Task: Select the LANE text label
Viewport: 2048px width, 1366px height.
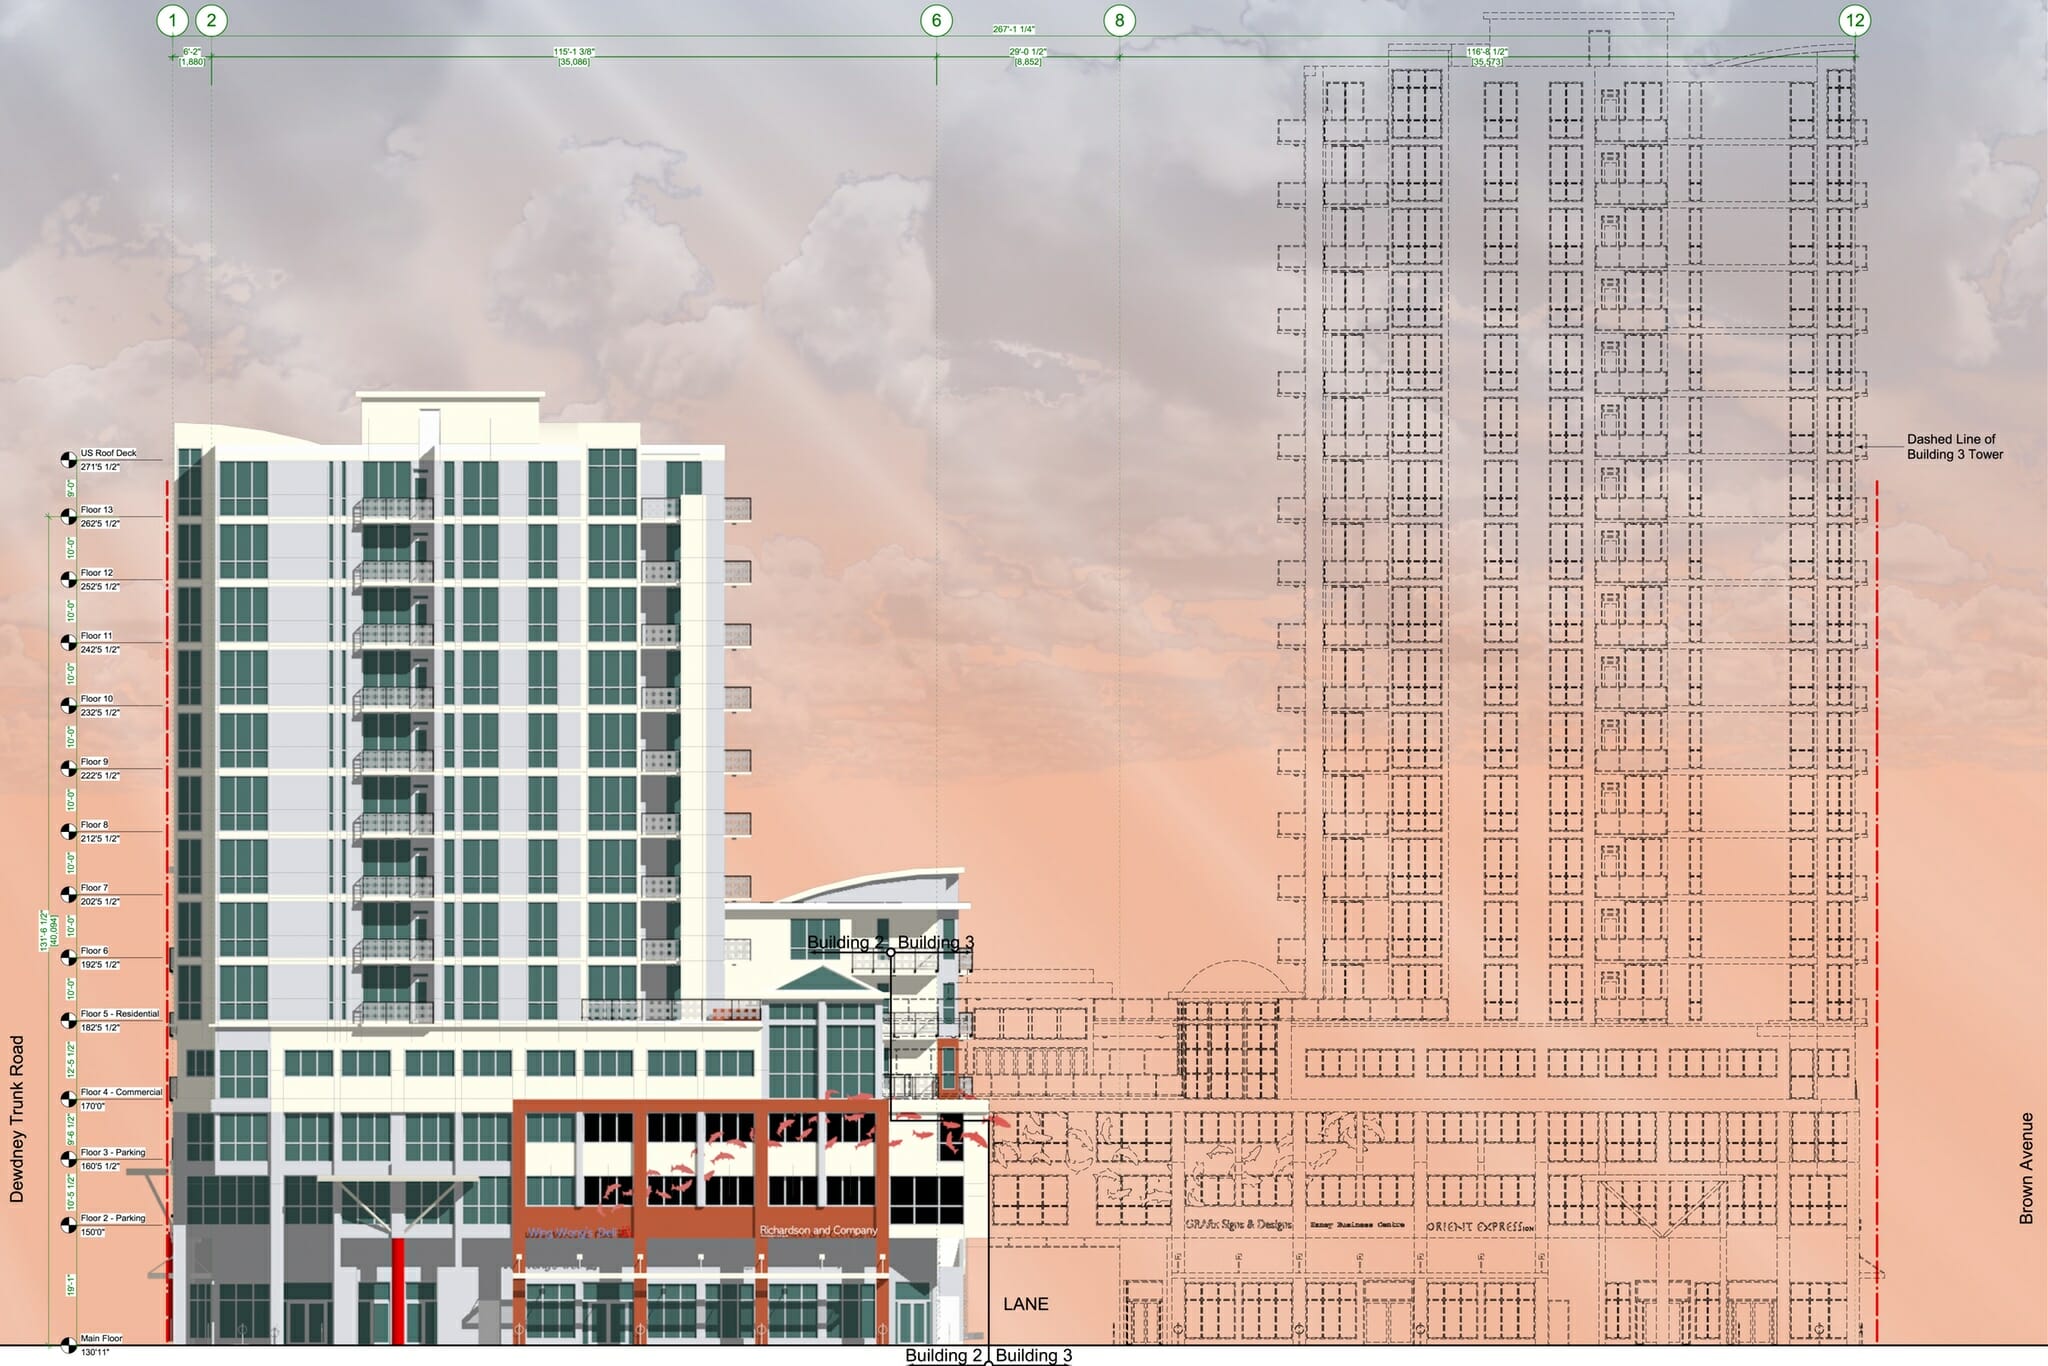Action: click(x=1025, y=1304)
